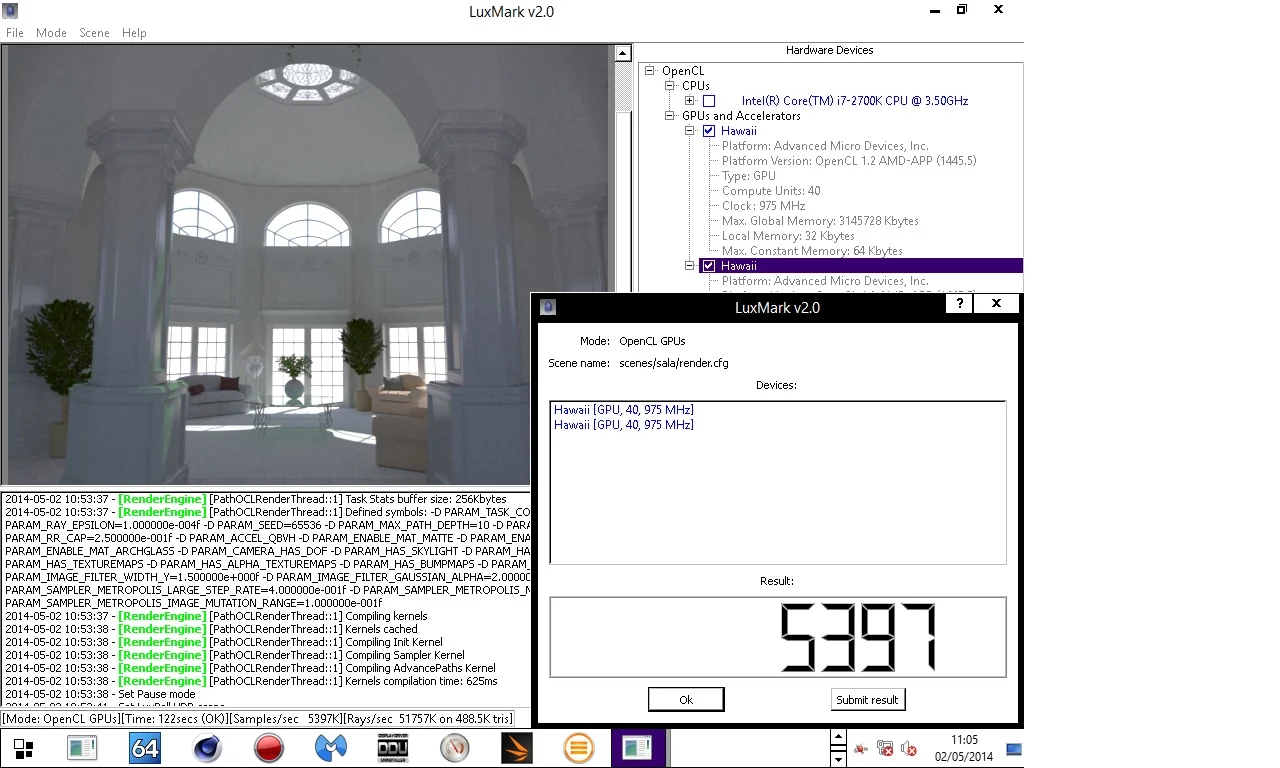Click the 5397 result display
1280x768 pixels.
coord(778,637)
